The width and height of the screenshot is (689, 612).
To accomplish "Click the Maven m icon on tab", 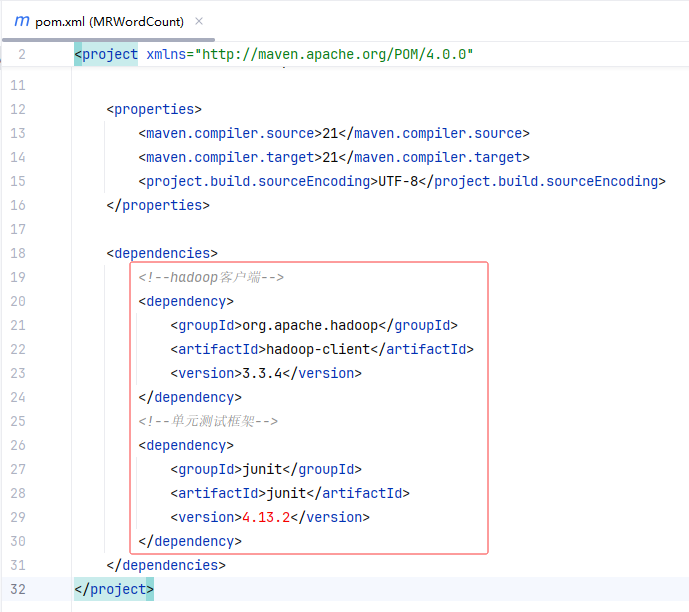I will pos(22,21).
